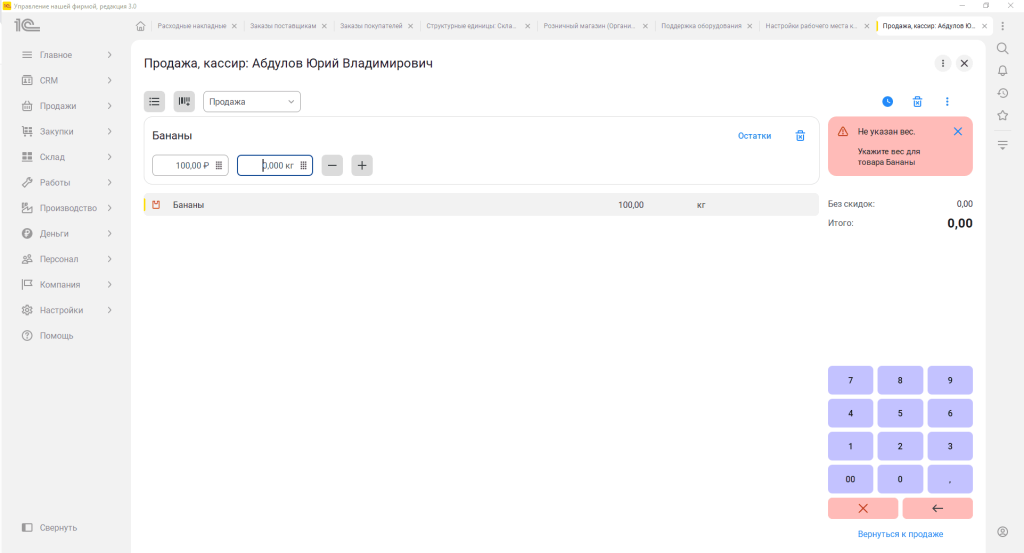Open favorites star icon
Image resolution: width=1024 pixels, height=553 pixels.
1002,116
